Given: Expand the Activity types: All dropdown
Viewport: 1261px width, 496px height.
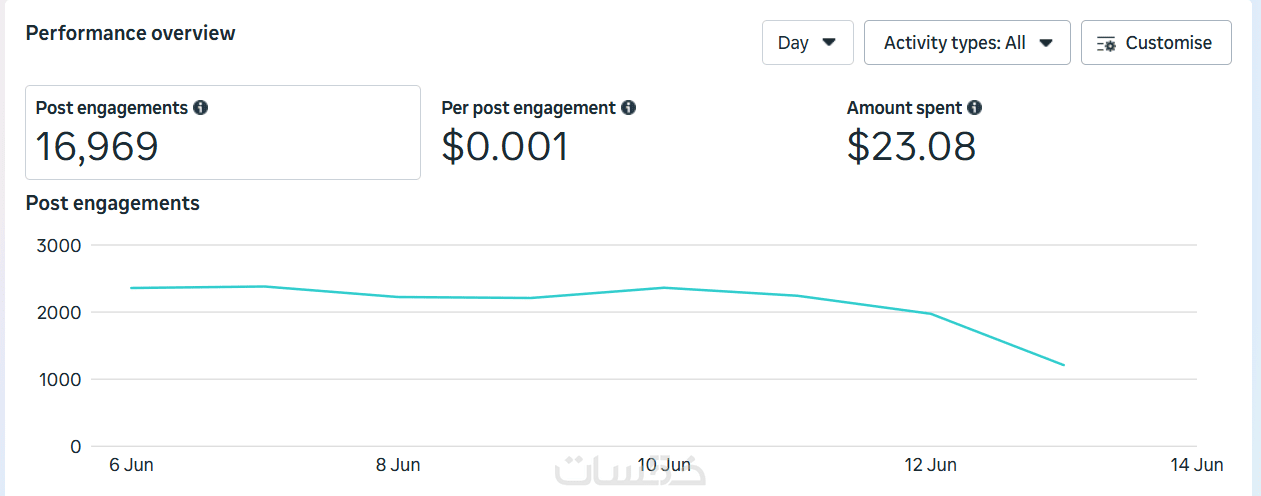Looking at the screenshot, I should (x=966, y=43).
